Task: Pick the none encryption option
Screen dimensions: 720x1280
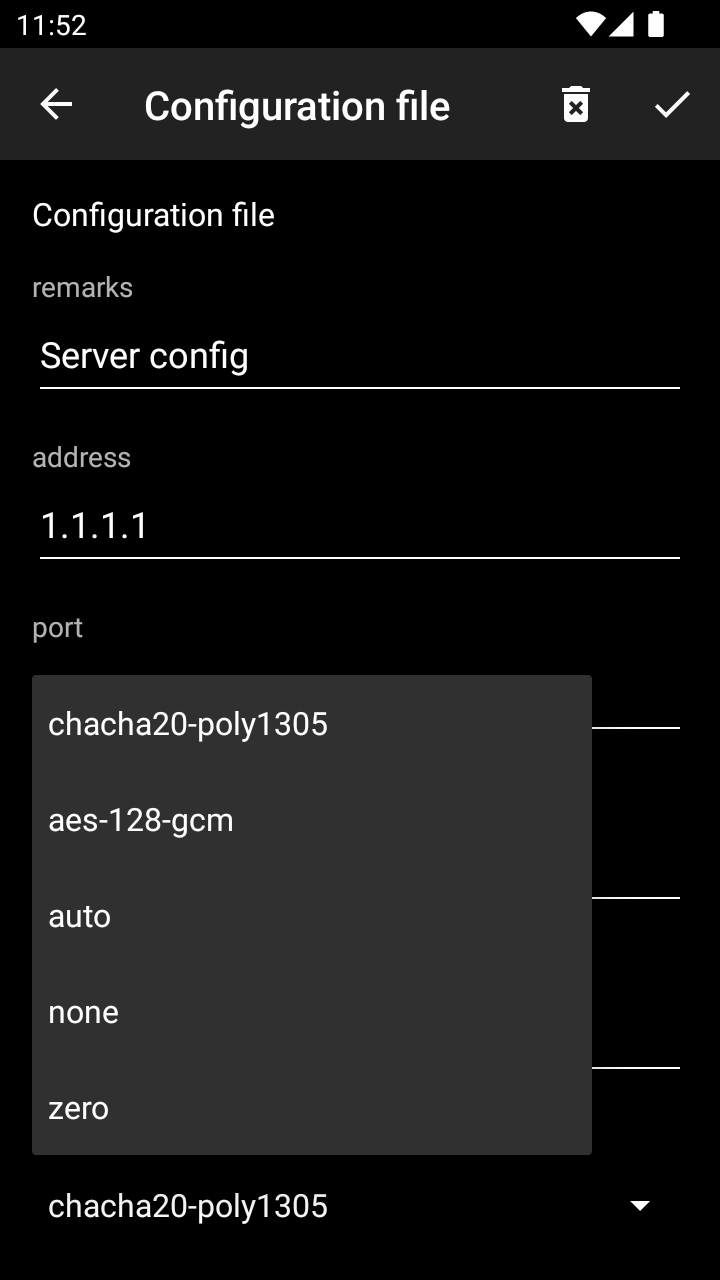Action: click(84, 1012)
